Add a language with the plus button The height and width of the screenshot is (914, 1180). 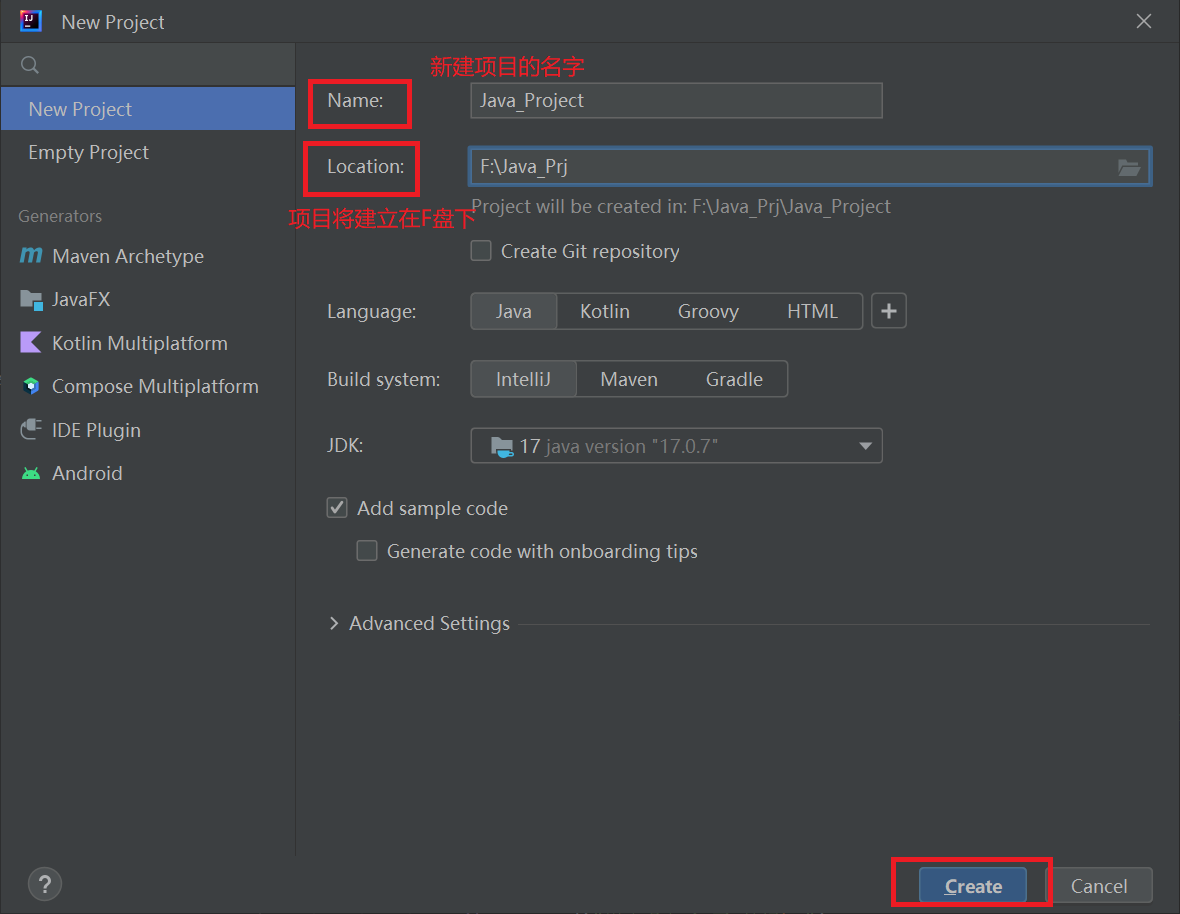click(x=889, y=311)
